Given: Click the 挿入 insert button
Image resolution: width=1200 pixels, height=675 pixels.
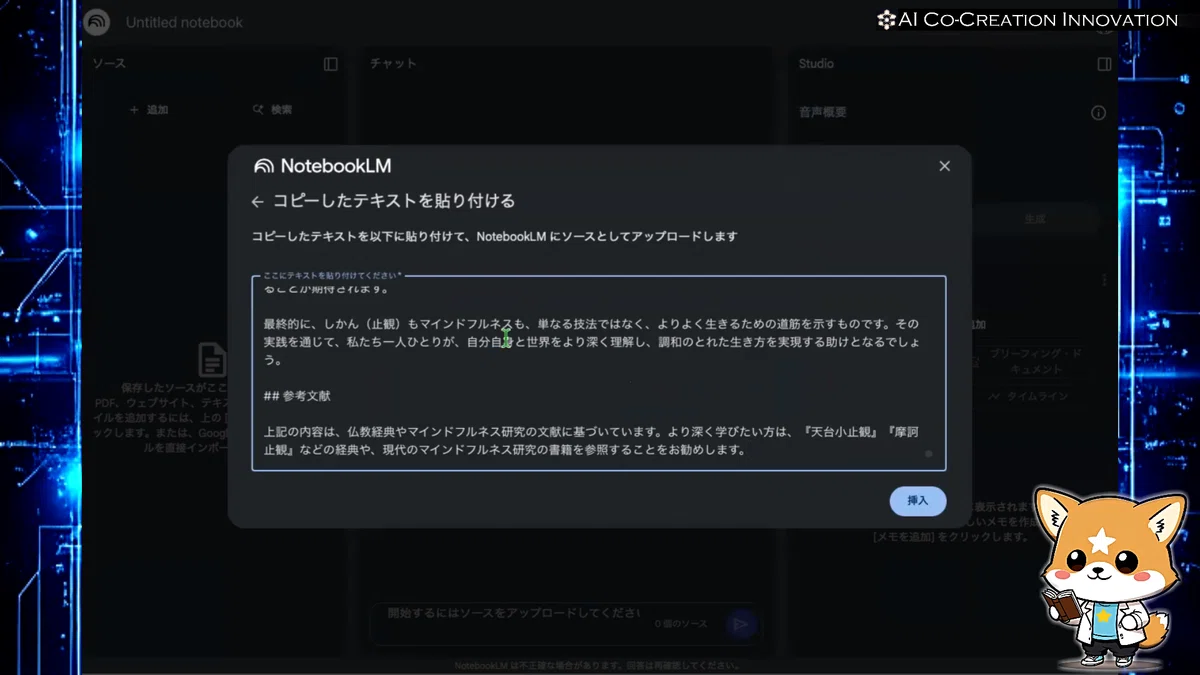Looking at the screenshot, I should (917, 501).
